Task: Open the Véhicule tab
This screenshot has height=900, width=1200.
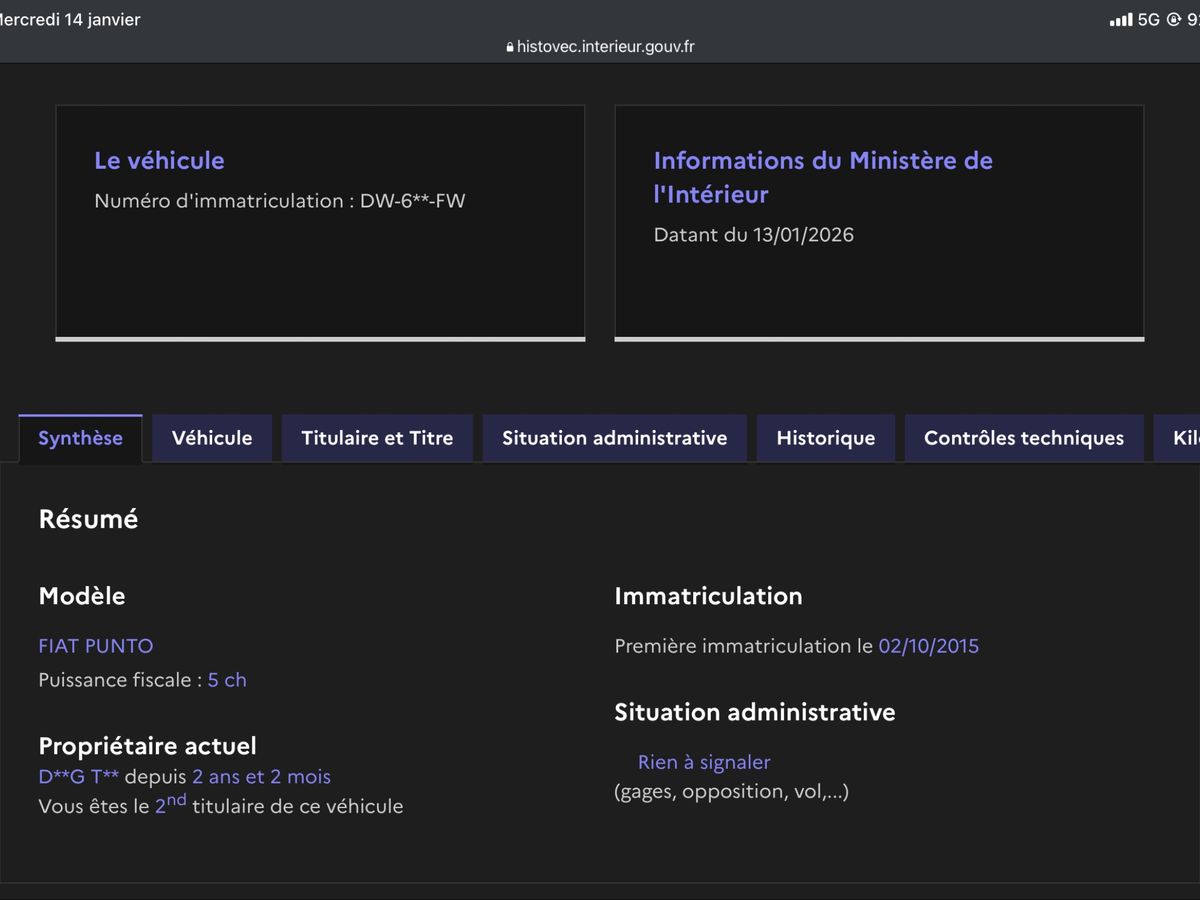Action: click(212, 438)
